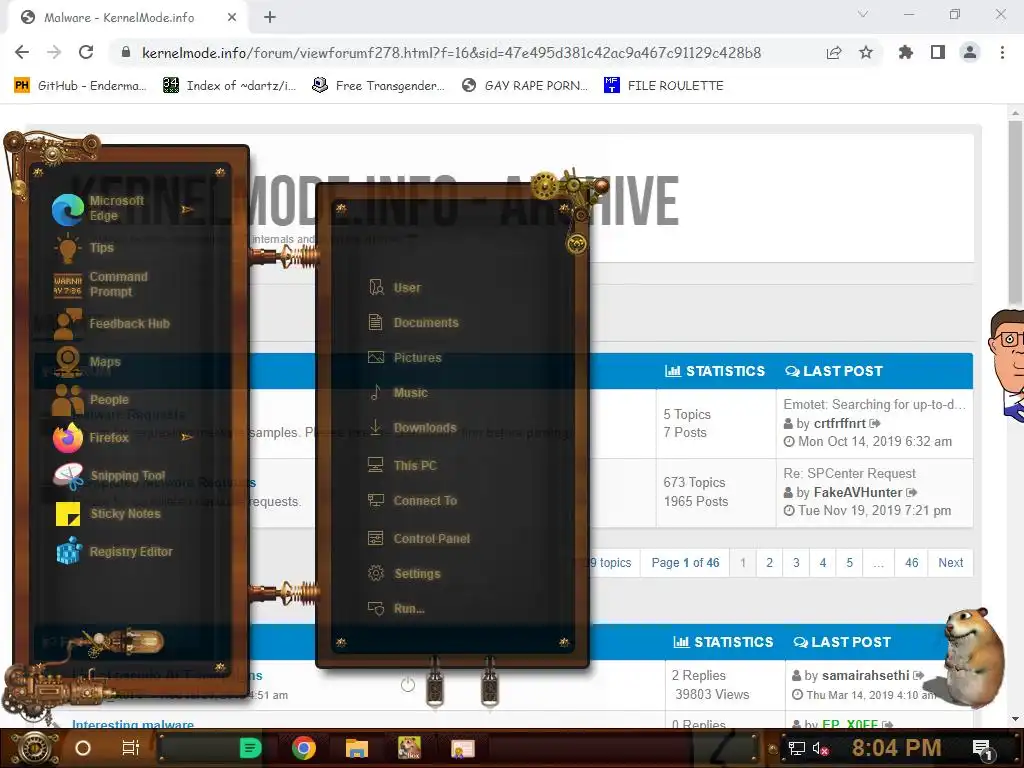Image resolution: width=1024 pixels, height=768 pixels.
Task: Click muted volume icon in tray
Action: [x=820, y=748]
